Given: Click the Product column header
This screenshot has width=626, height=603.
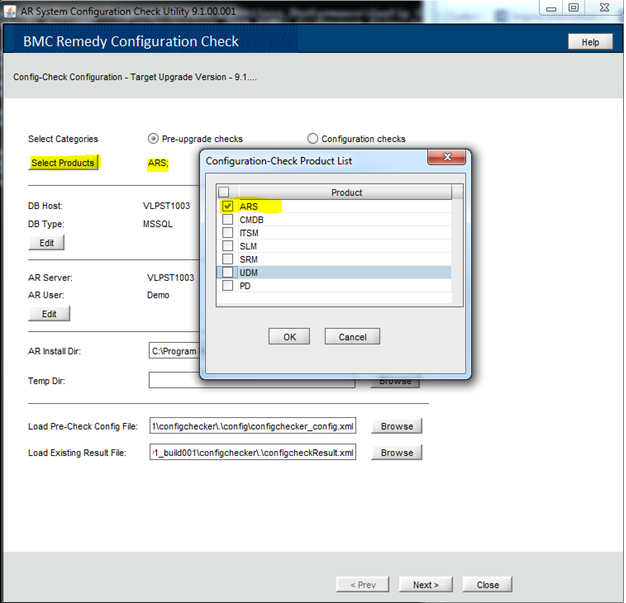Looking at the screenshot, I should [346, 192].
